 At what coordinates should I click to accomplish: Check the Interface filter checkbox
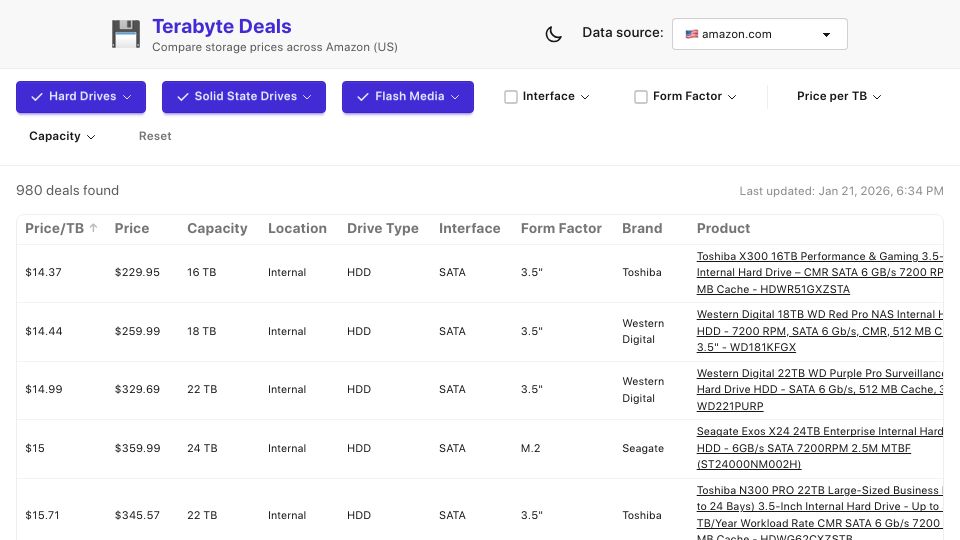tap(511, 97)
